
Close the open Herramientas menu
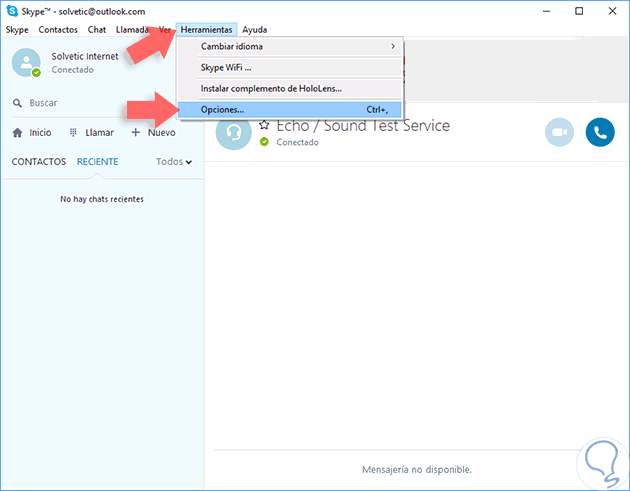[207, 30]
